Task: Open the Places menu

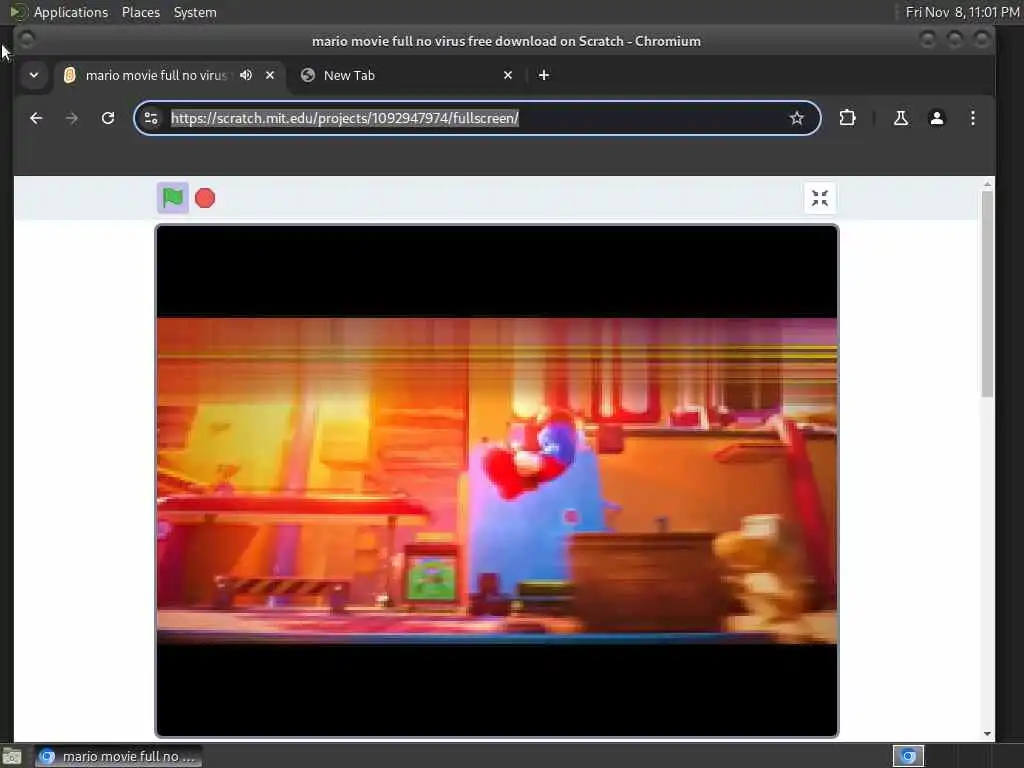Action: tap(140, 12)
